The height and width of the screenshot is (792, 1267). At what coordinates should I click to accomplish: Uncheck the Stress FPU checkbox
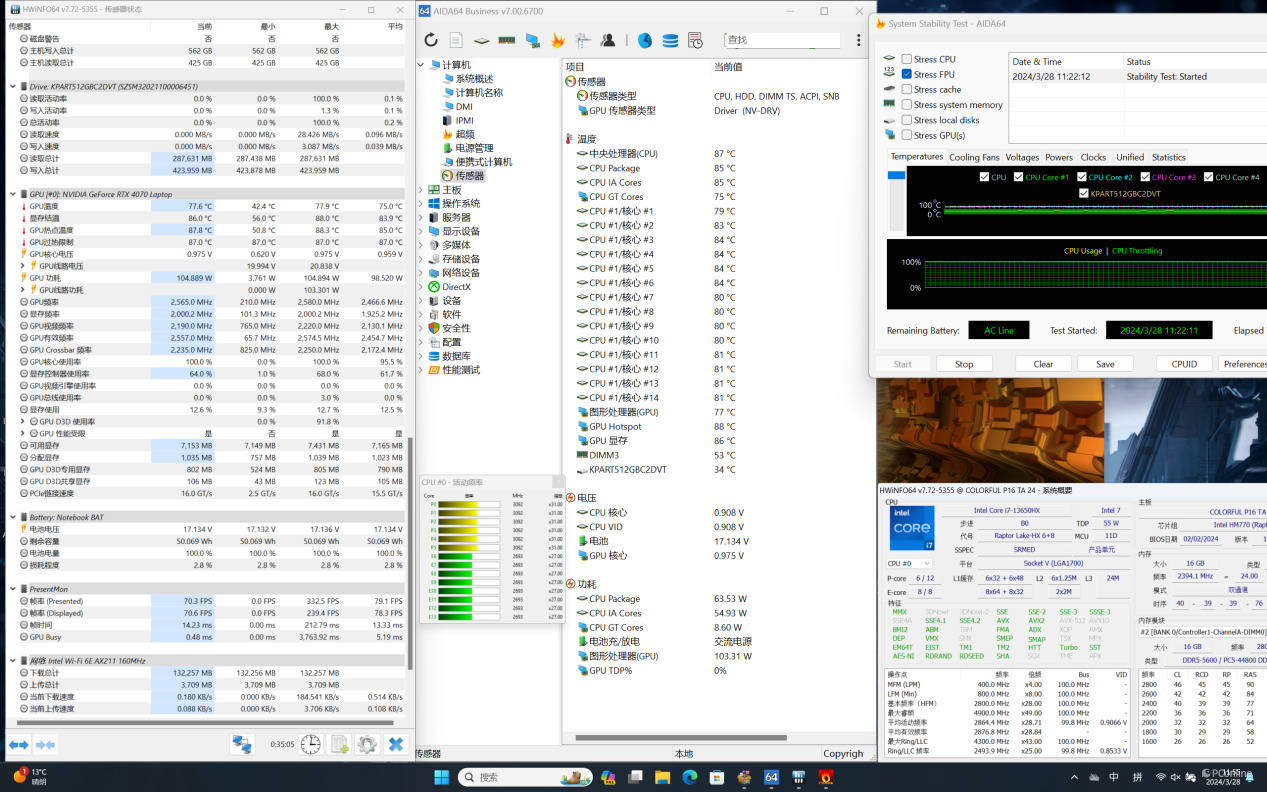906,74
